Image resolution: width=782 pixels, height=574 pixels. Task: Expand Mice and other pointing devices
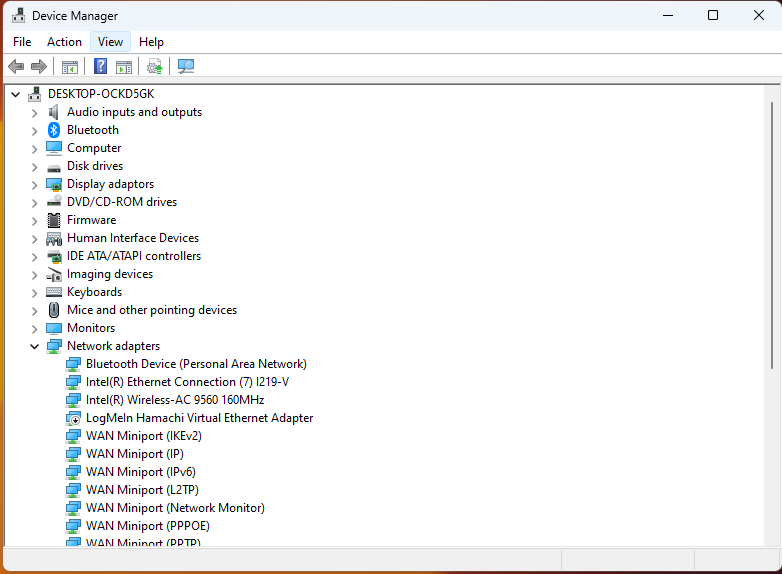pyautogui.click(x=34, y=311)
